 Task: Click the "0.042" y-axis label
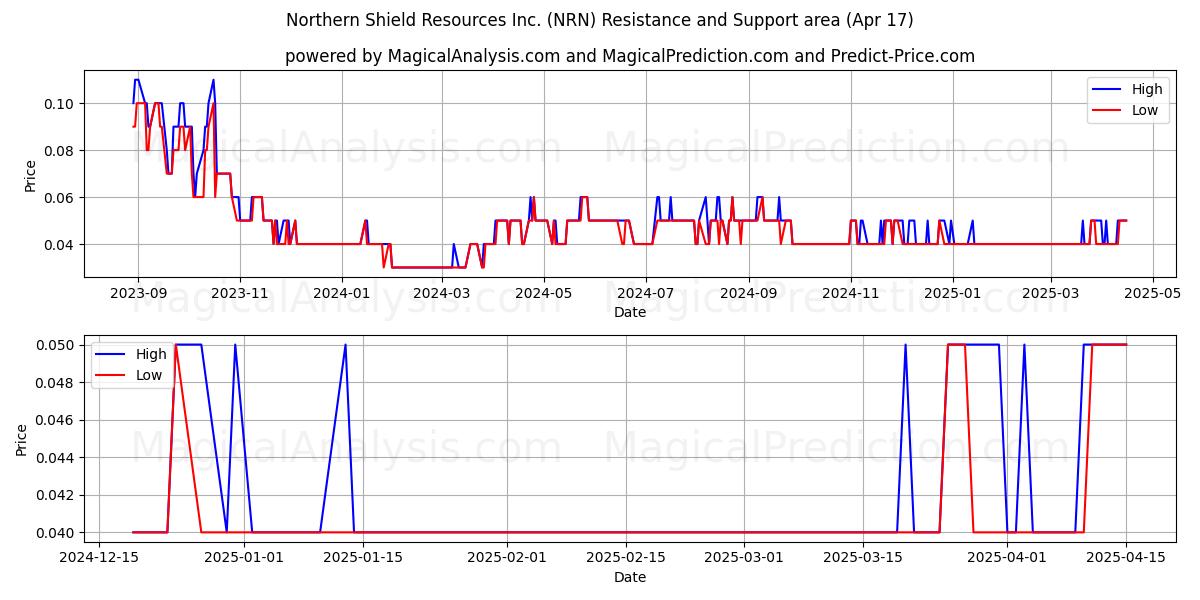(x=57, y=495)
